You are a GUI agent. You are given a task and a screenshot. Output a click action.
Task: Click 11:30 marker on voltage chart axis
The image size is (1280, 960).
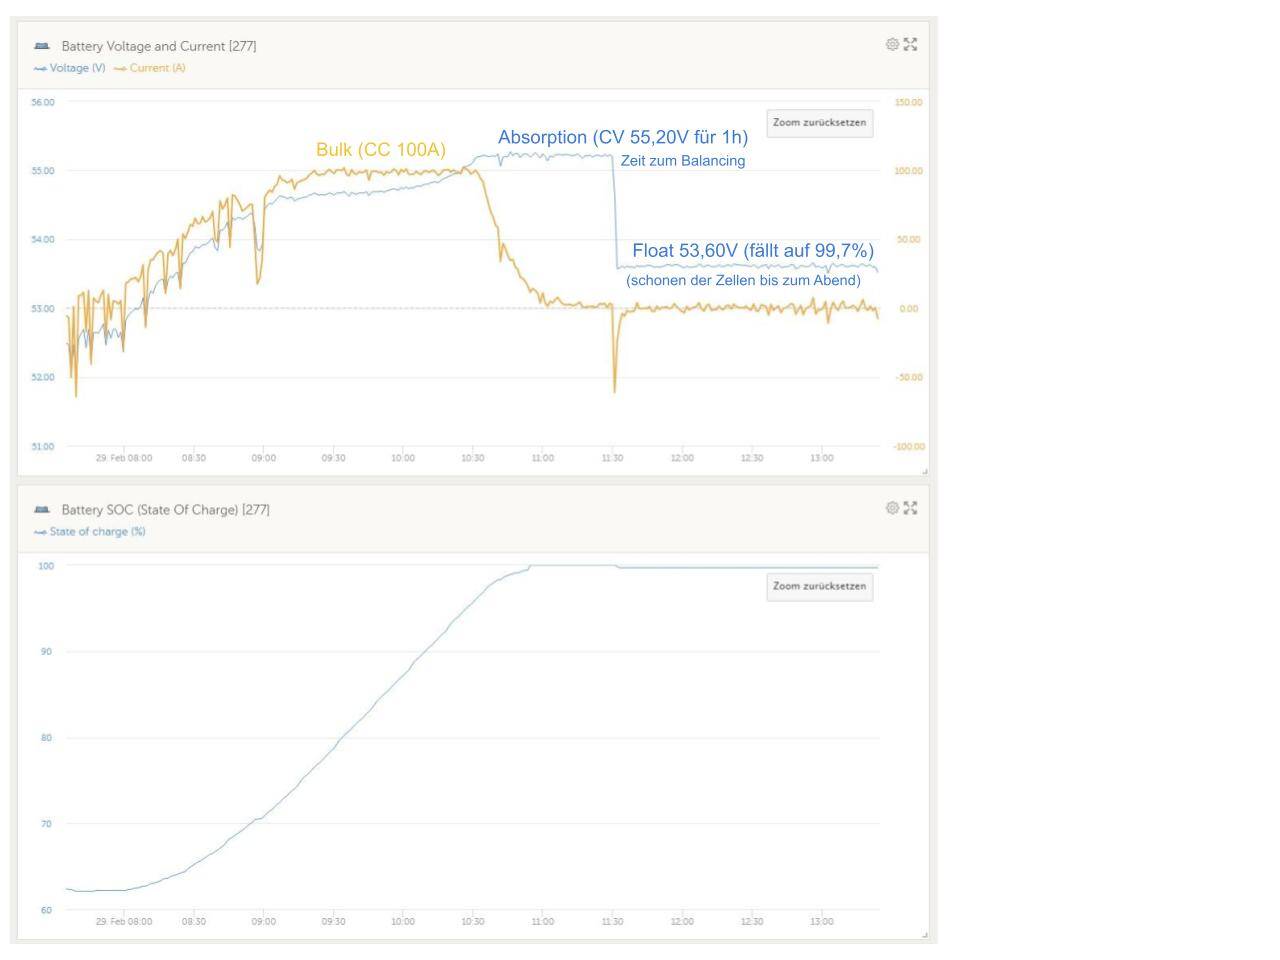[x=612, y=458]
